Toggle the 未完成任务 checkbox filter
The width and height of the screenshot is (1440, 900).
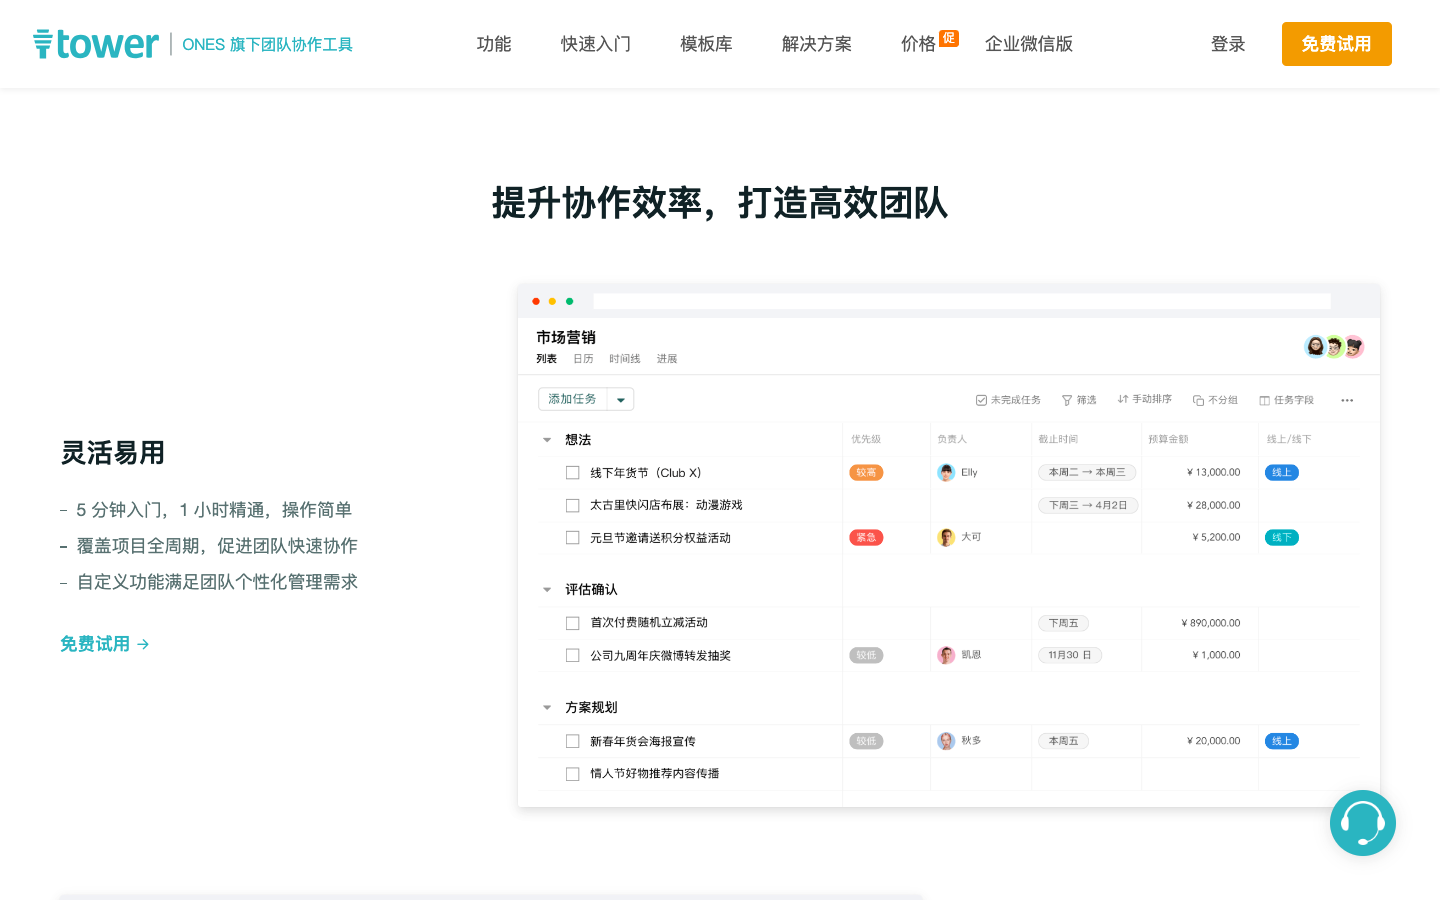pos(981,400)
